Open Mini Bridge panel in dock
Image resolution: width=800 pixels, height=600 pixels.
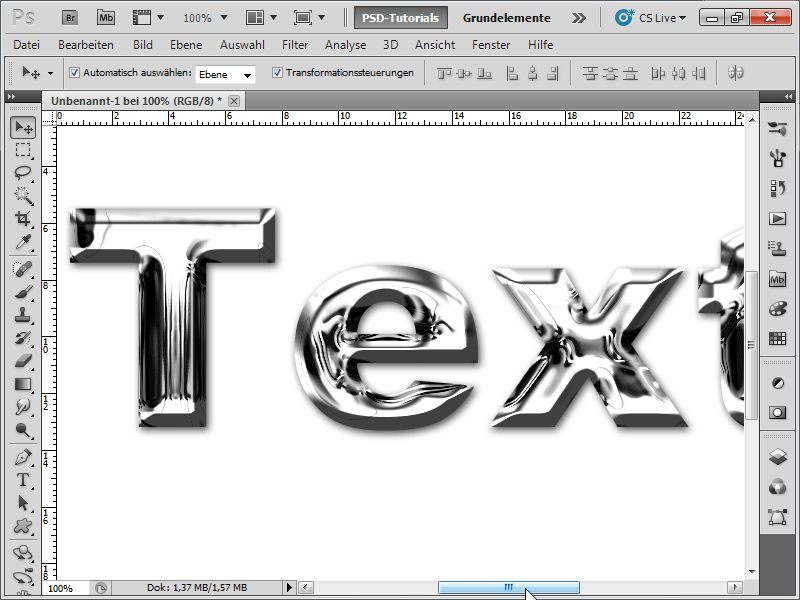[x=777, y=279]
